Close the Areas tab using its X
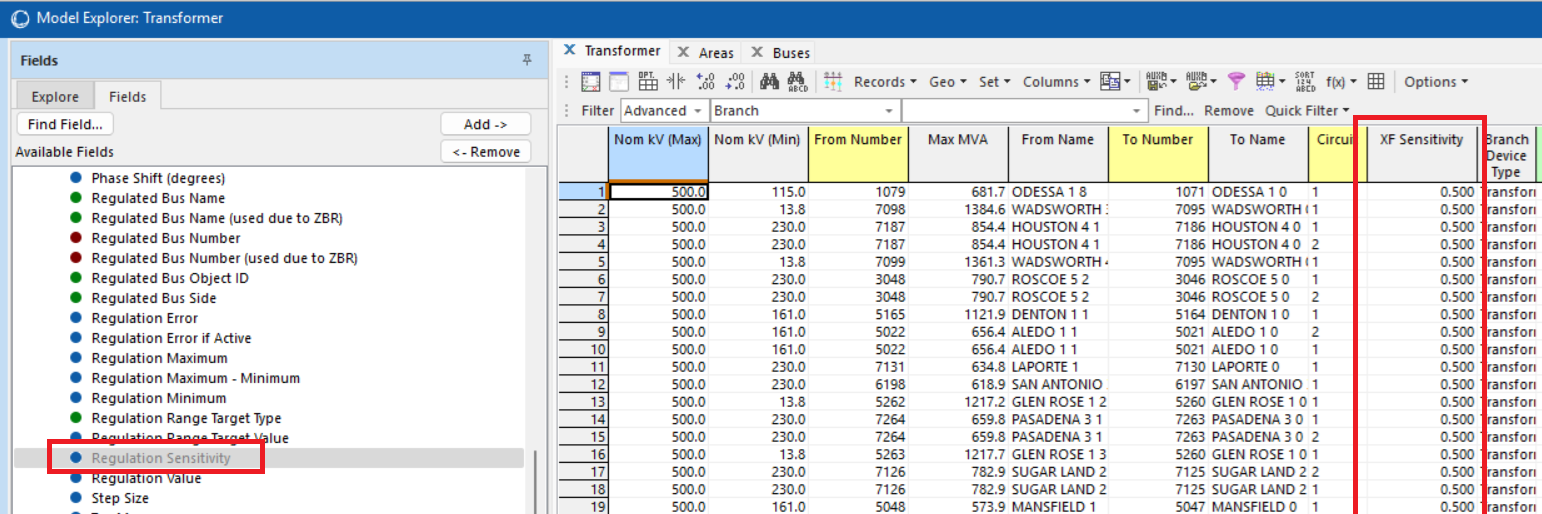Image resolution: width=1542 pixels, height=514 pixels. point(683,52)
